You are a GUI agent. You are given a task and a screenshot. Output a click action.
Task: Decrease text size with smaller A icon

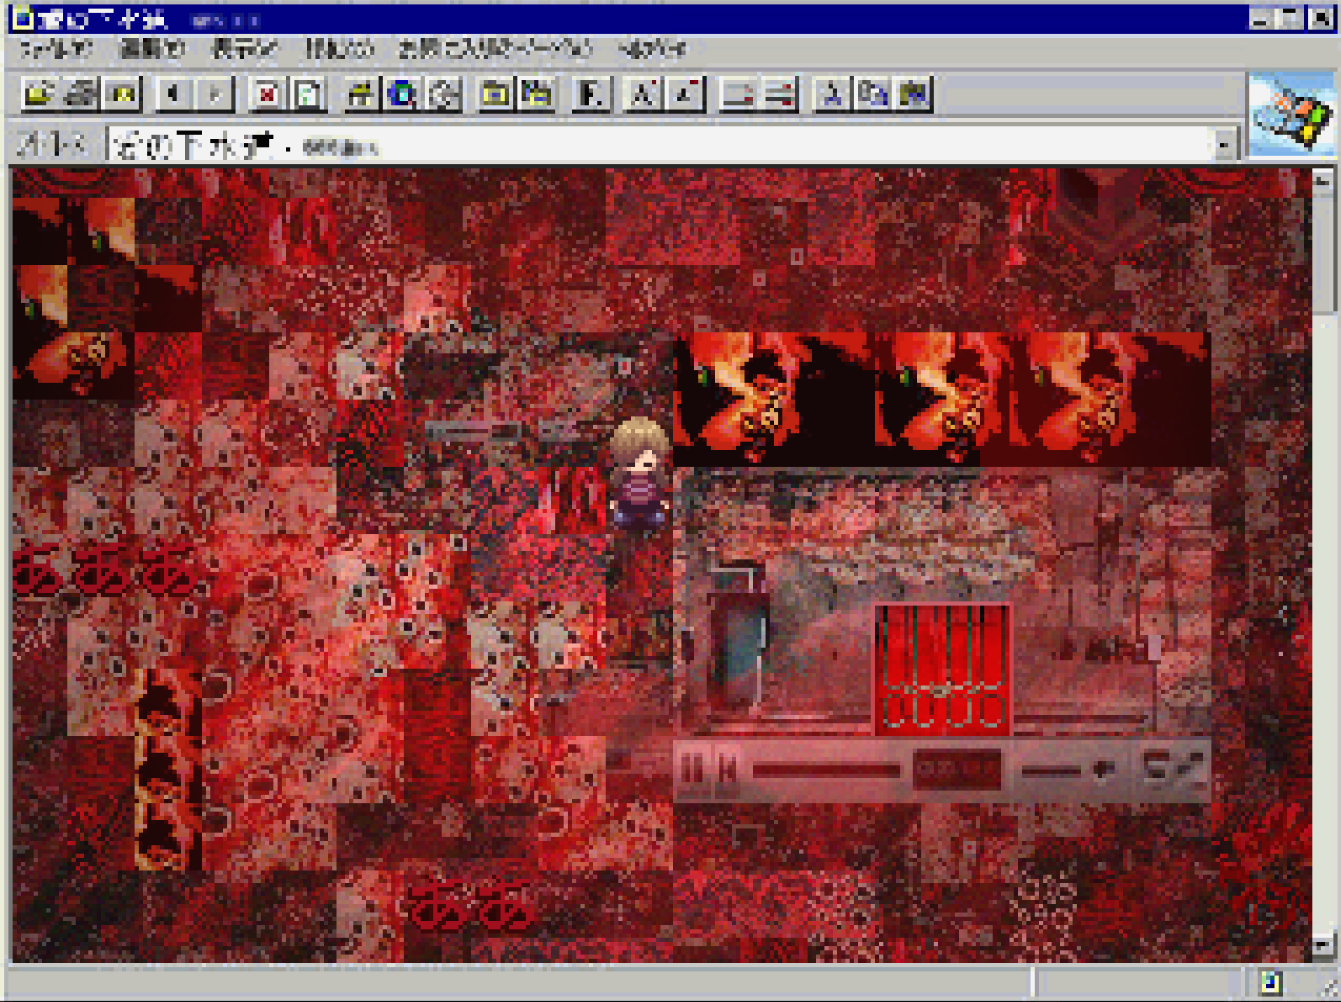tap(685, 94)
